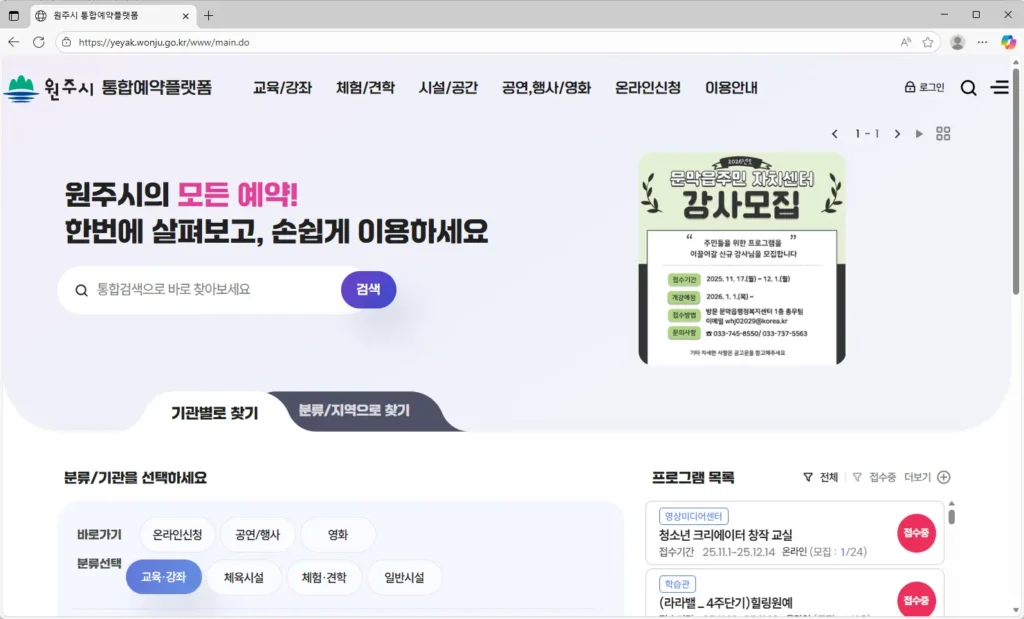Open the browser settings ellipsis menu

click(979, 42)
